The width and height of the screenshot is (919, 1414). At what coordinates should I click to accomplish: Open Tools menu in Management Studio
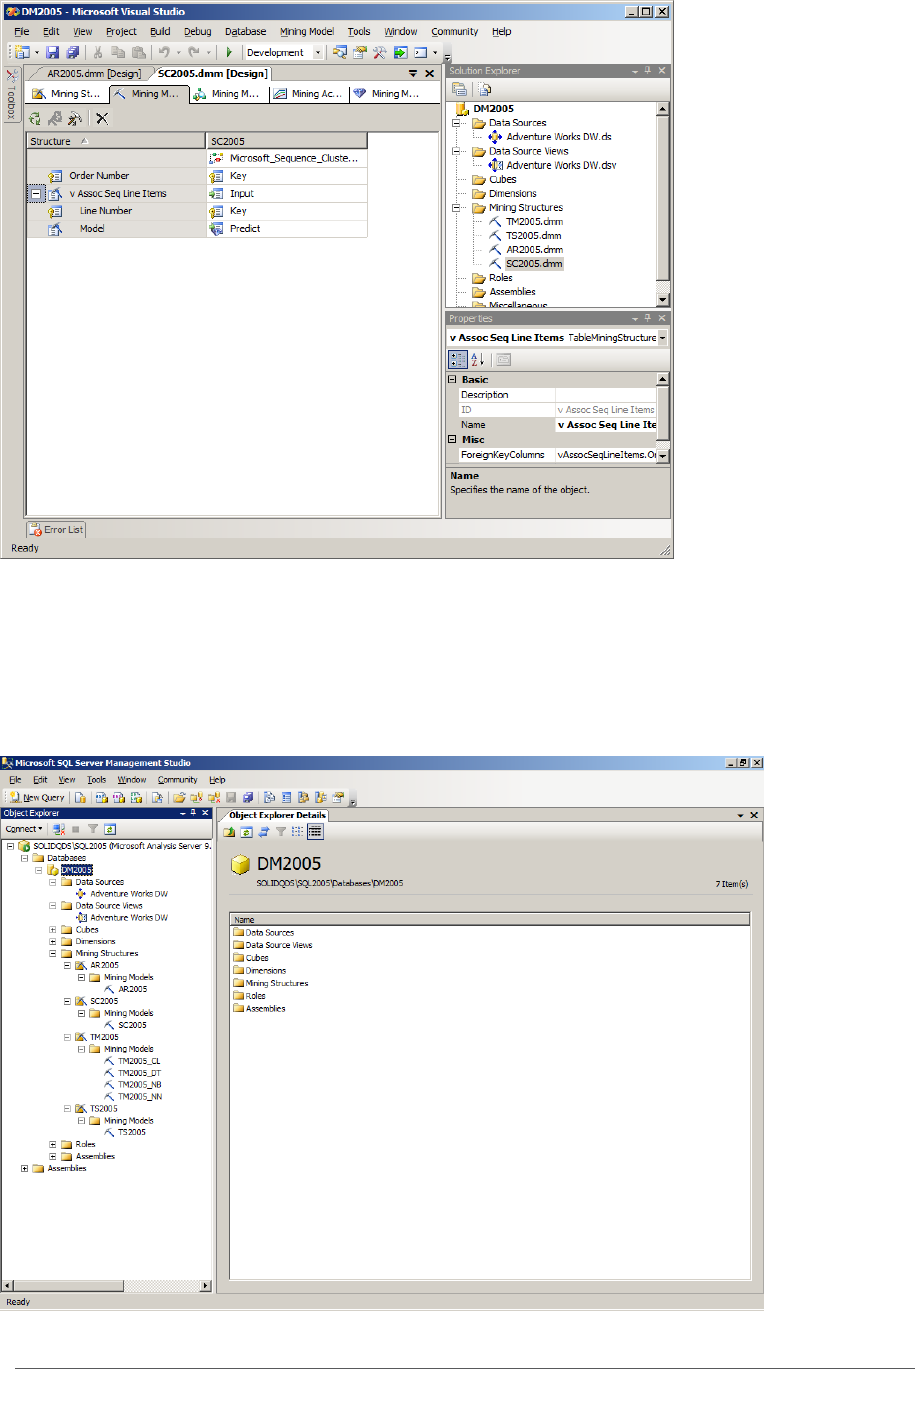click(96, 780)
